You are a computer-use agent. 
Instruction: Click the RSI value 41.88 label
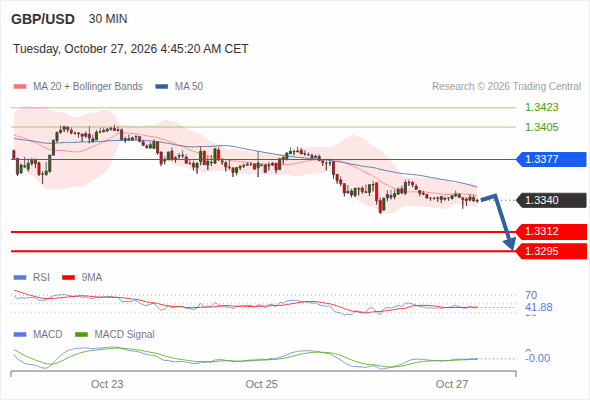click(539, 307)
